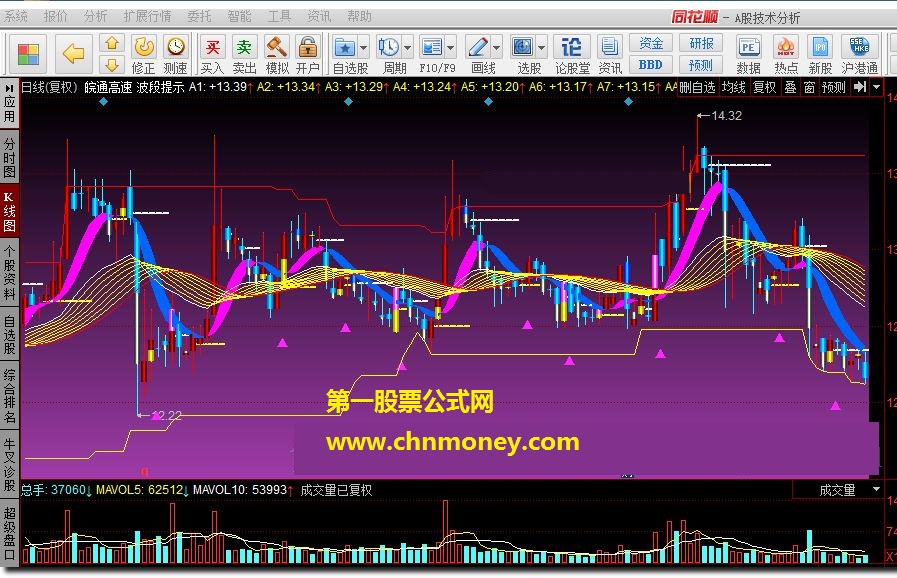Click the 买入 buy icon
897x578 pixels.
pos(212,54)
